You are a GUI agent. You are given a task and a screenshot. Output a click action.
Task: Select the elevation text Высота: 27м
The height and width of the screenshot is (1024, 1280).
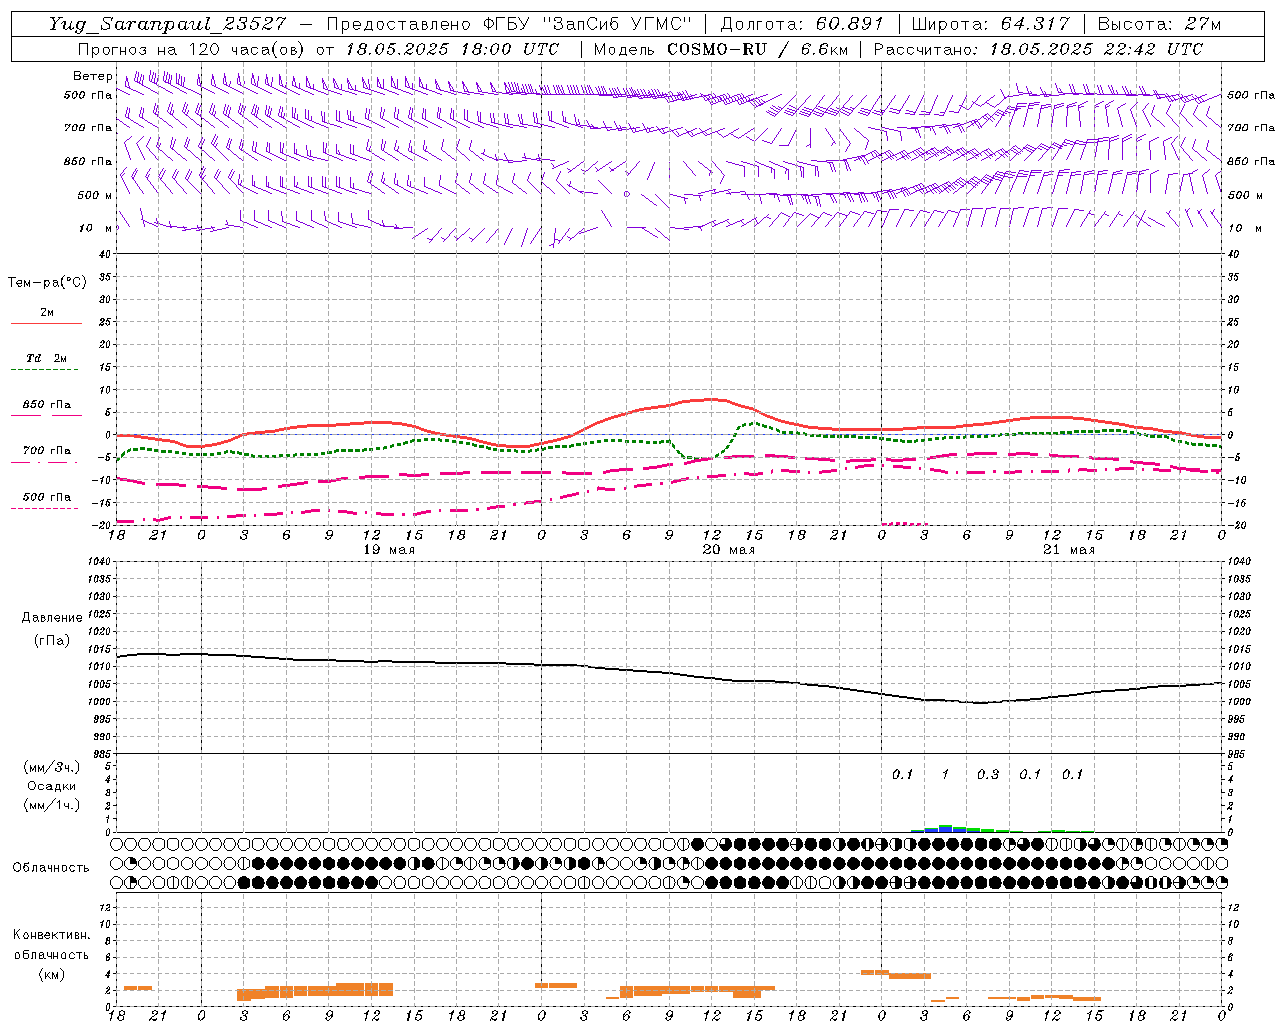pyautogui.click(x=1159, y=24)
